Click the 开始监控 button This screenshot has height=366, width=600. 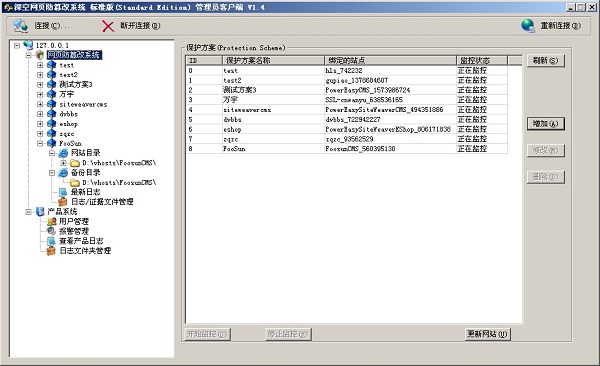[208, 334]
